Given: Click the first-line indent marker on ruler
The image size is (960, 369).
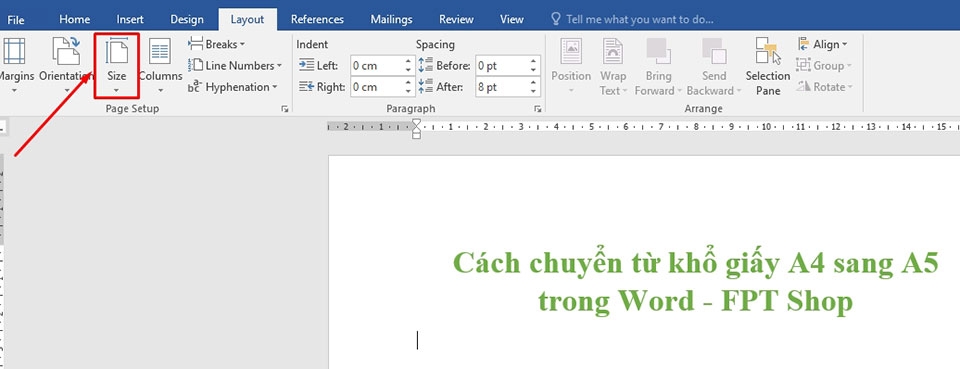Looking at the screenshot, I should [x=416, y=123].
